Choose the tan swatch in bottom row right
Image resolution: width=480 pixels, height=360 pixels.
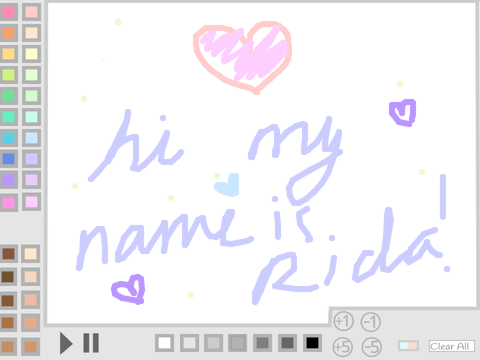[31, 346]
